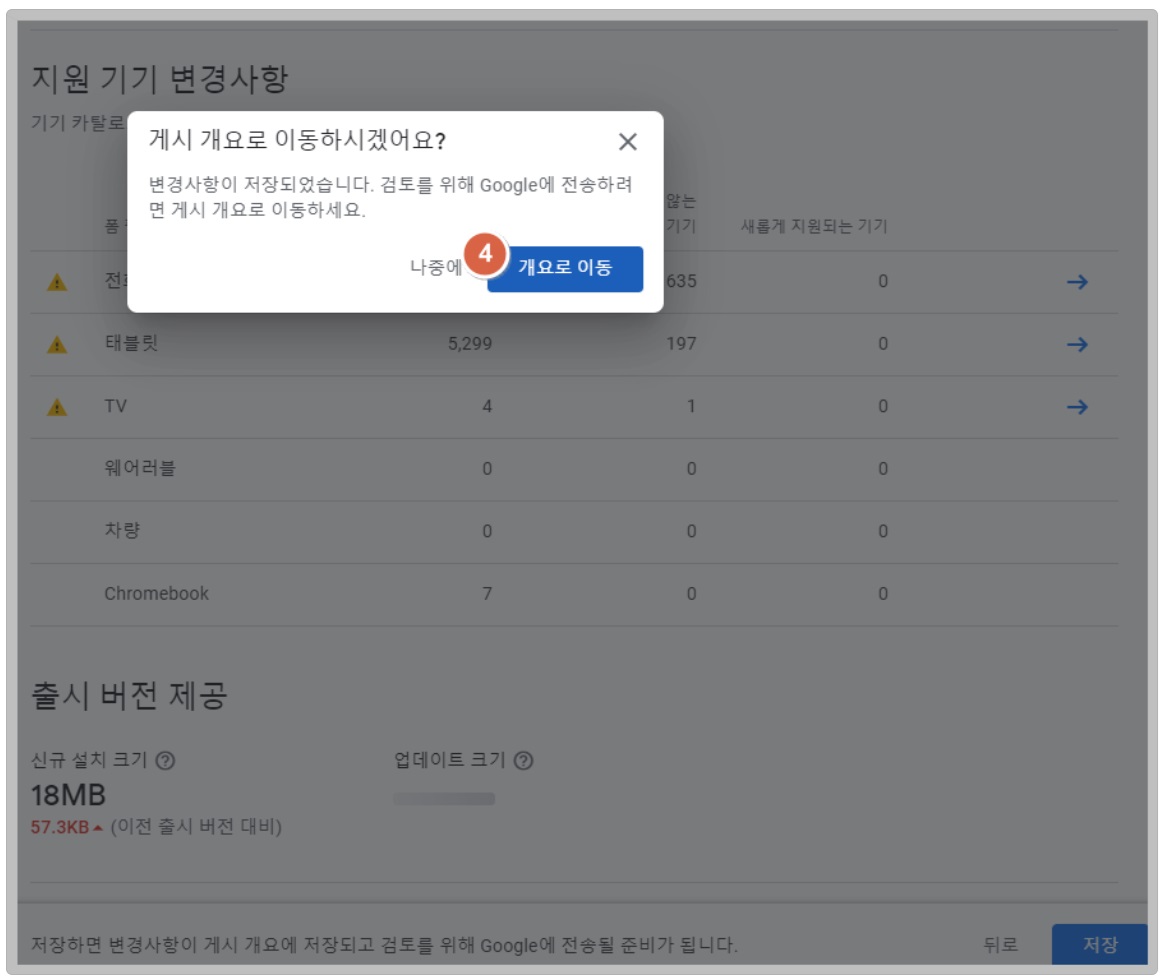Click the warning icon in the first device row
The width and height of the screenshot is (1168, 978).
tap(57, 282)
